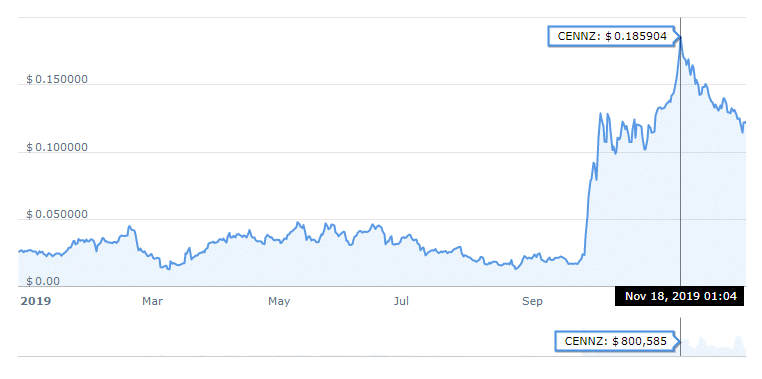
Task: Click the right end of the price line
Action: tap(744, 122)
